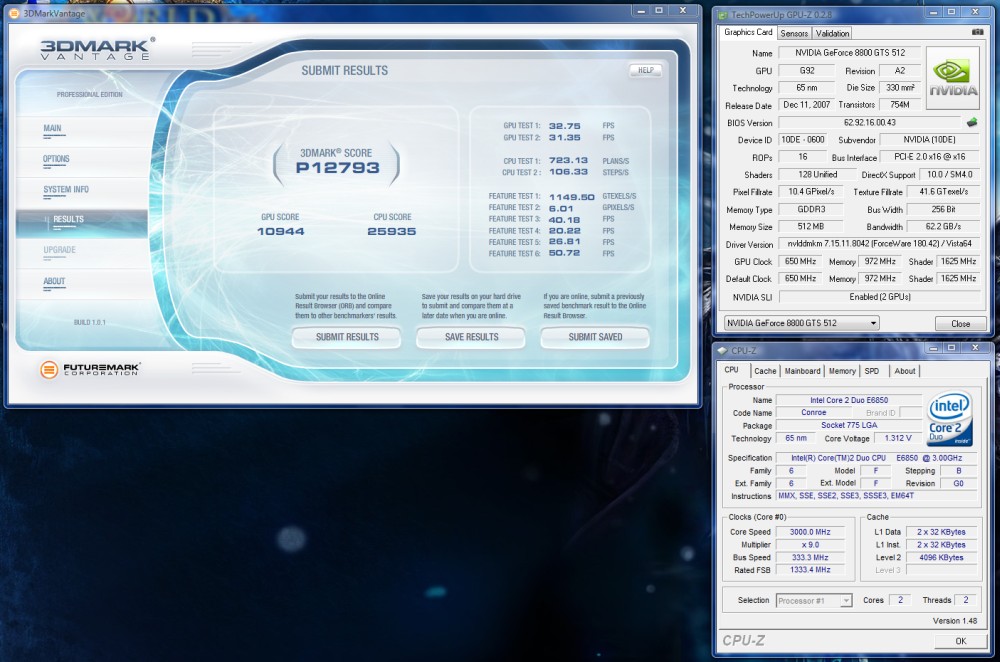Click the P12793 3DMark score

pyautogui.click(x=337, y=168)
